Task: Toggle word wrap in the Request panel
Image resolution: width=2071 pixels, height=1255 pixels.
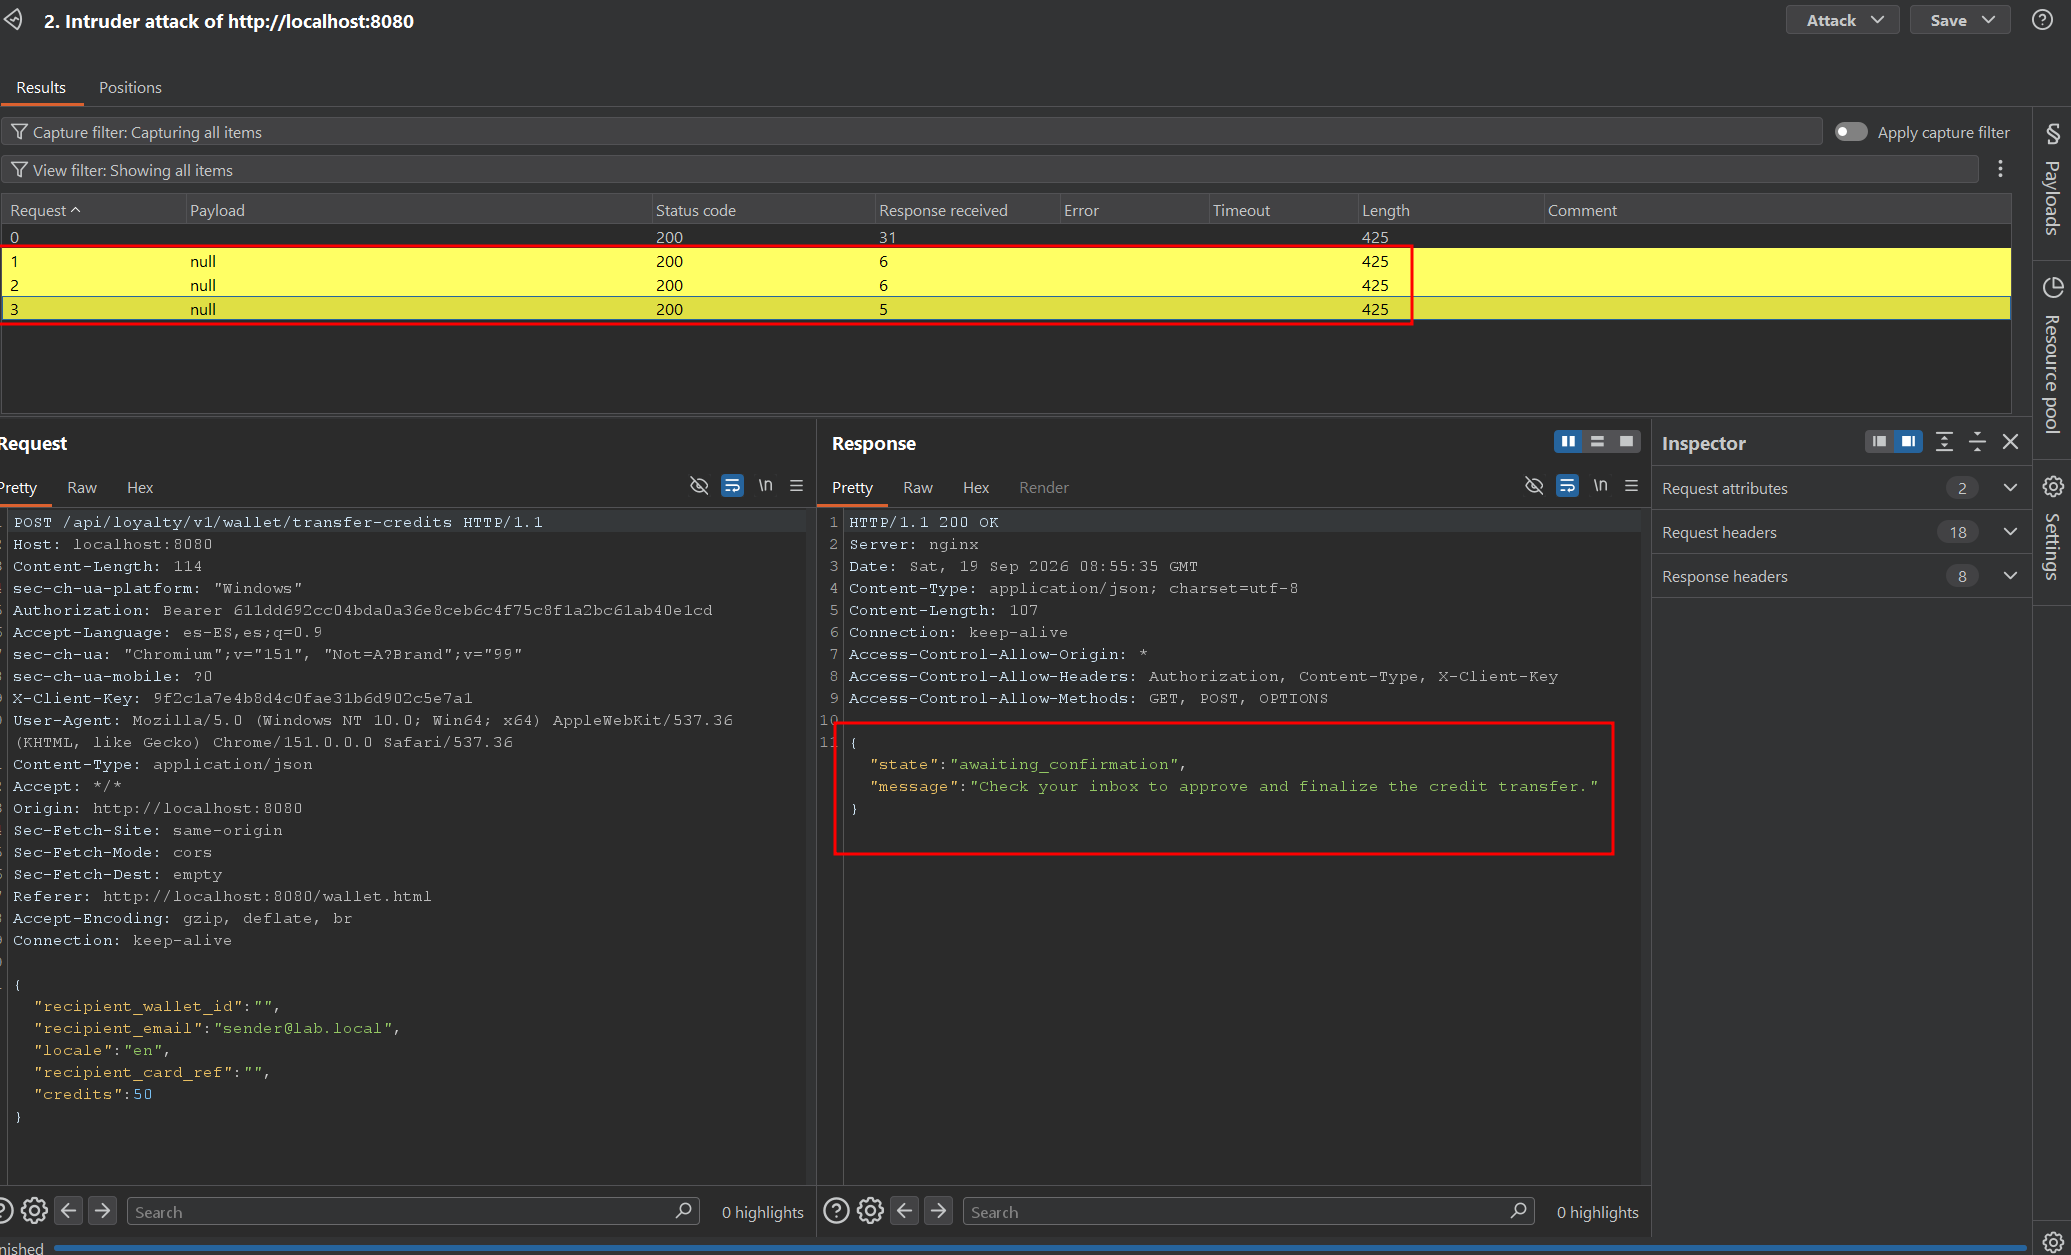Action: [733, 486]
